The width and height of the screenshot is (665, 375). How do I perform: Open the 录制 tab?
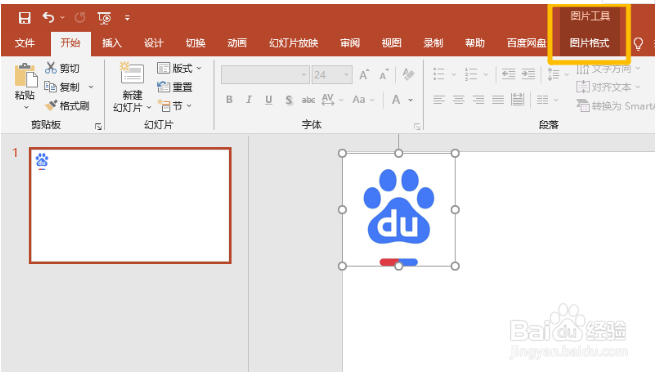point(433,43)
